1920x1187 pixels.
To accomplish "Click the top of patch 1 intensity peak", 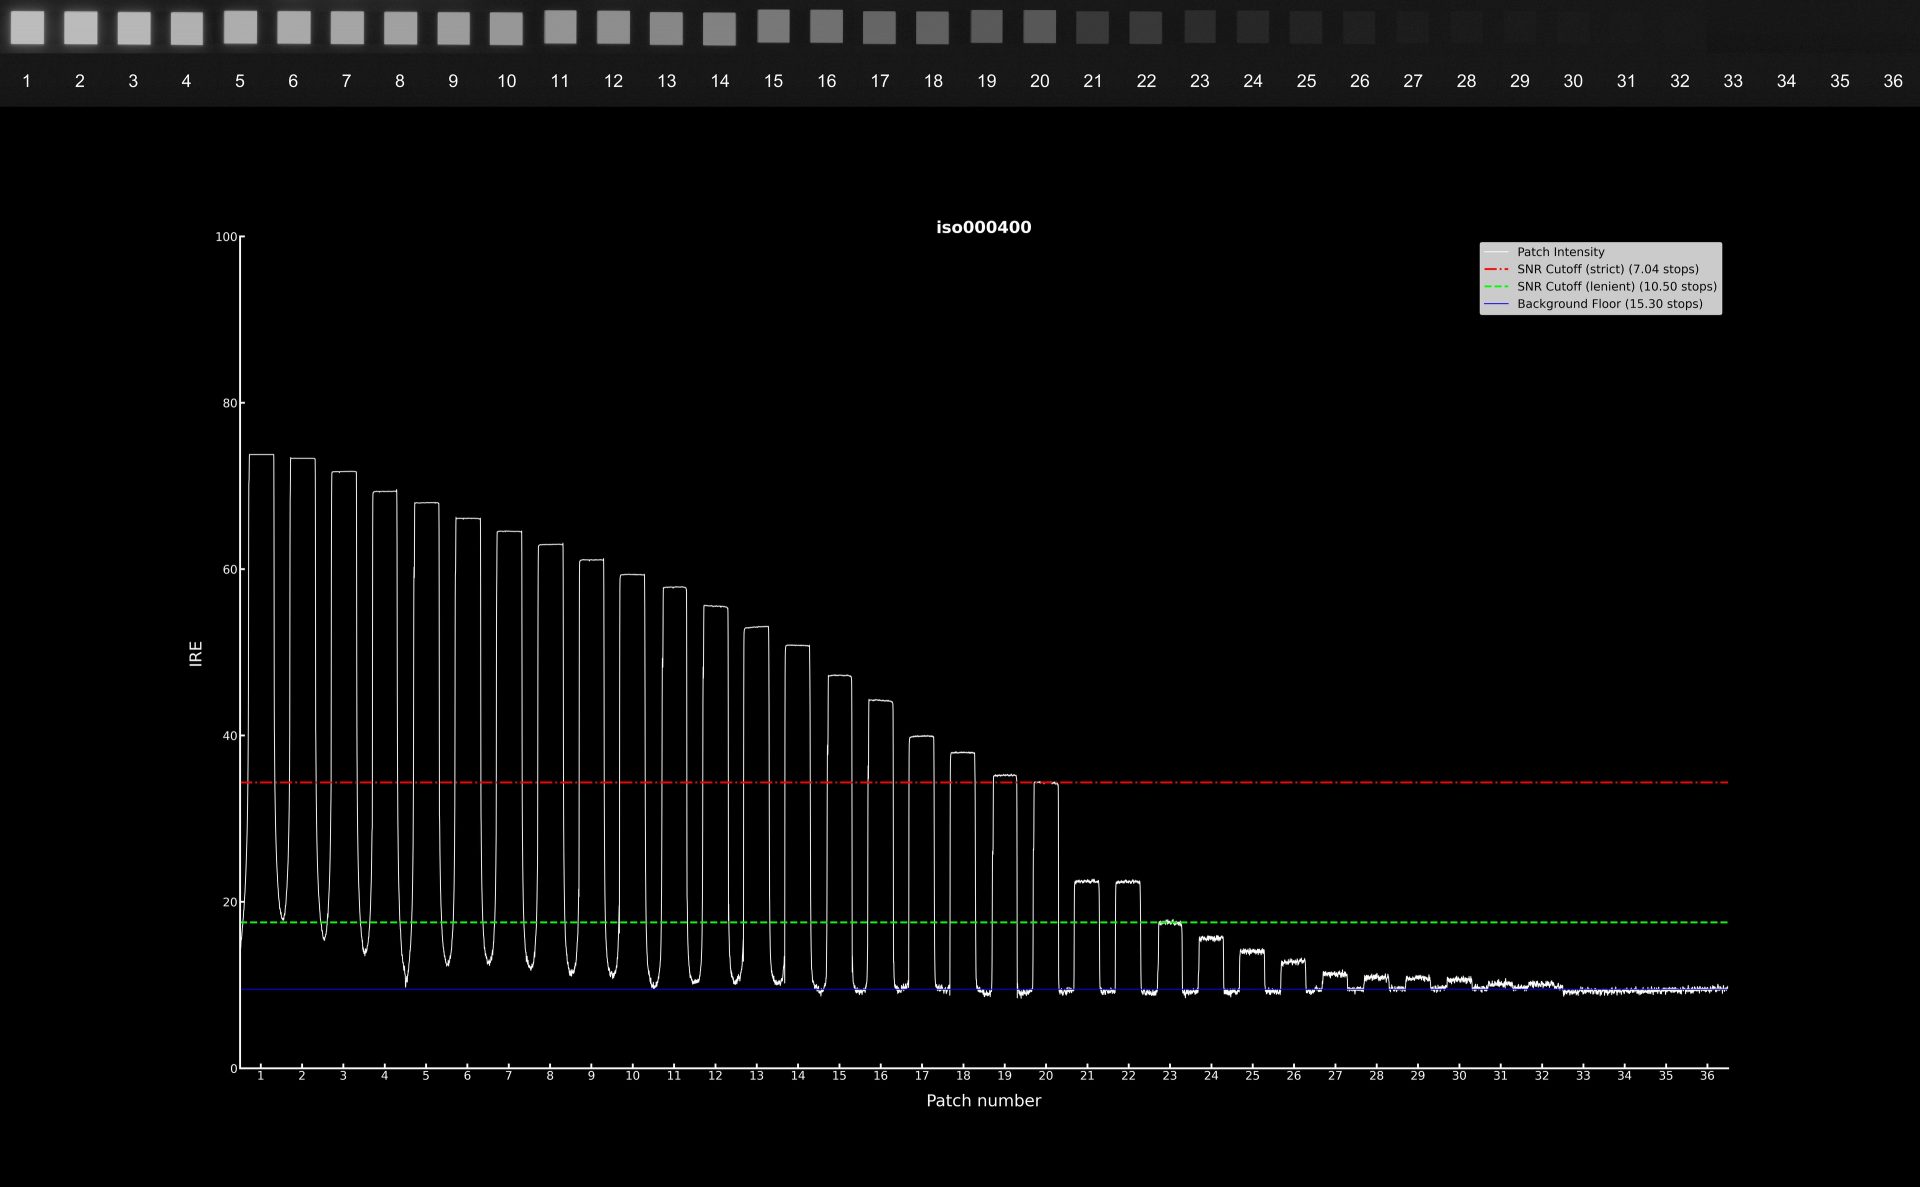I will pyautogui.click(x=261, y=455).
